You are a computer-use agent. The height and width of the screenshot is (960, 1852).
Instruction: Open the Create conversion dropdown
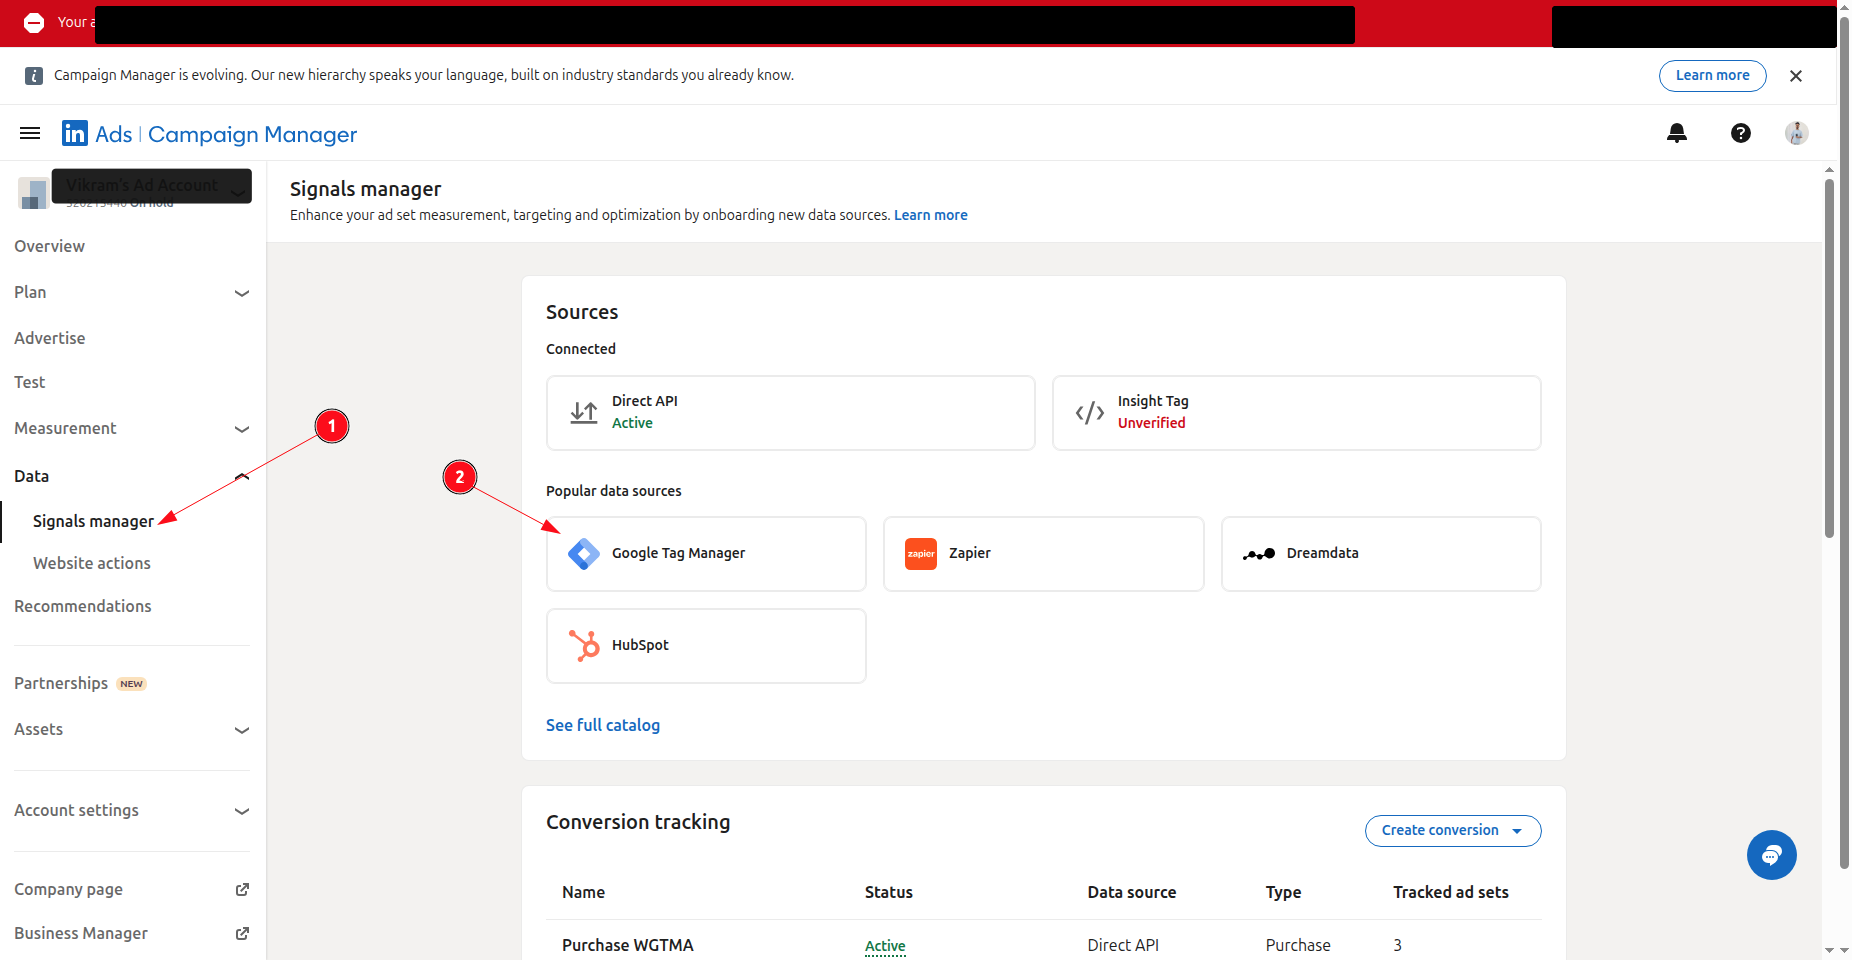(x=1453, y=831)
